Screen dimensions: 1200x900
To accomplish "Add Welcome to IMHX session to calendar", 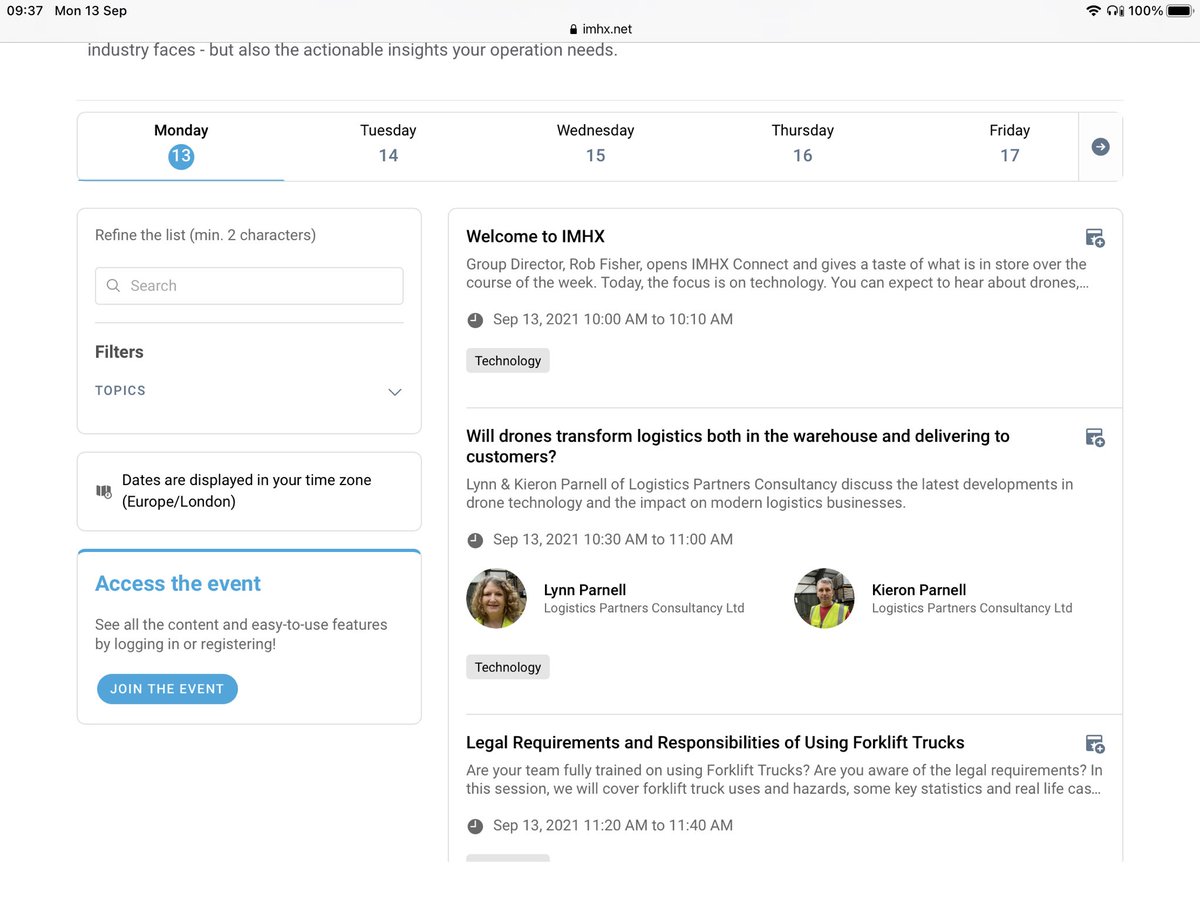I will (1095, 238).
